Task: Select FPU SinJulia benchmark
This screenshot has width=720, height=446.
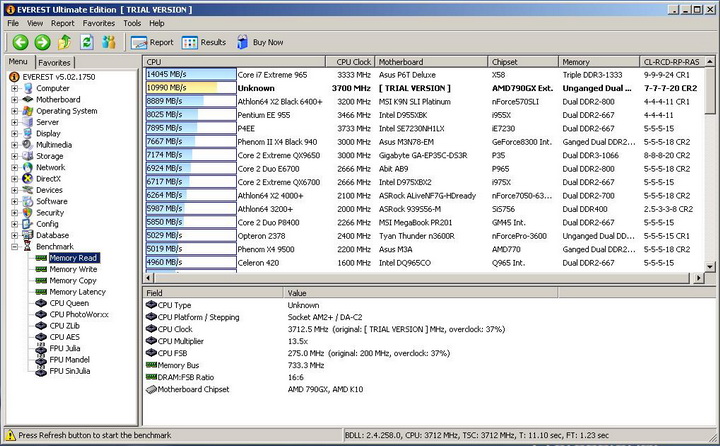Action: 69,371
